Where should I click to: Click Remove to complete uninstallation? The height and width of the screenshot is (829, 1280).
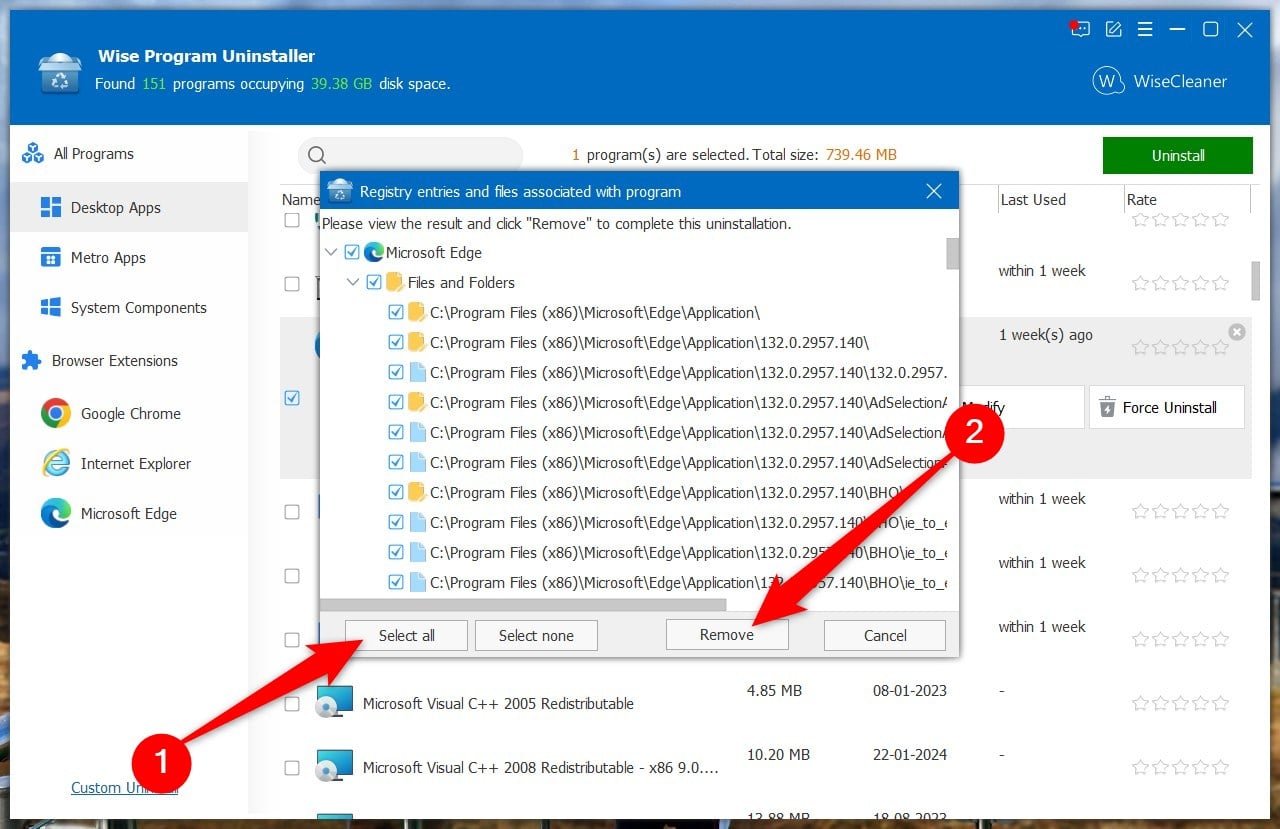pyautogui.click(x=727, y=635)
